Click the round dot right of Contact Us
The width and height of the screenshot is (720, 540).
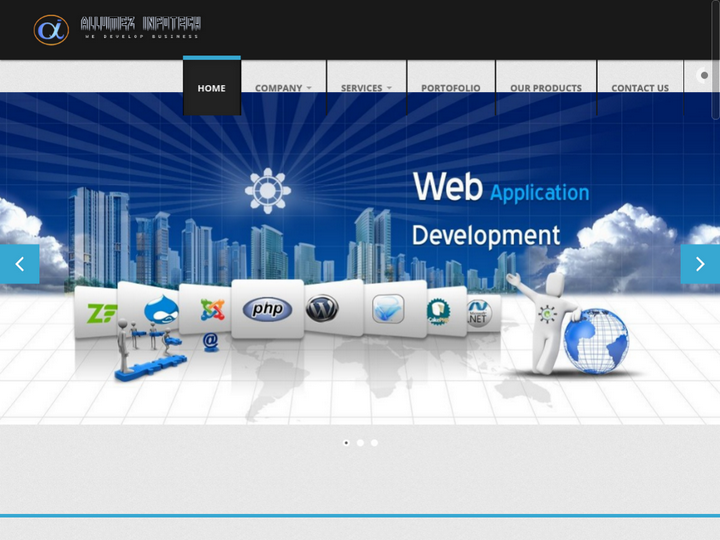click(x=704, y=75)
